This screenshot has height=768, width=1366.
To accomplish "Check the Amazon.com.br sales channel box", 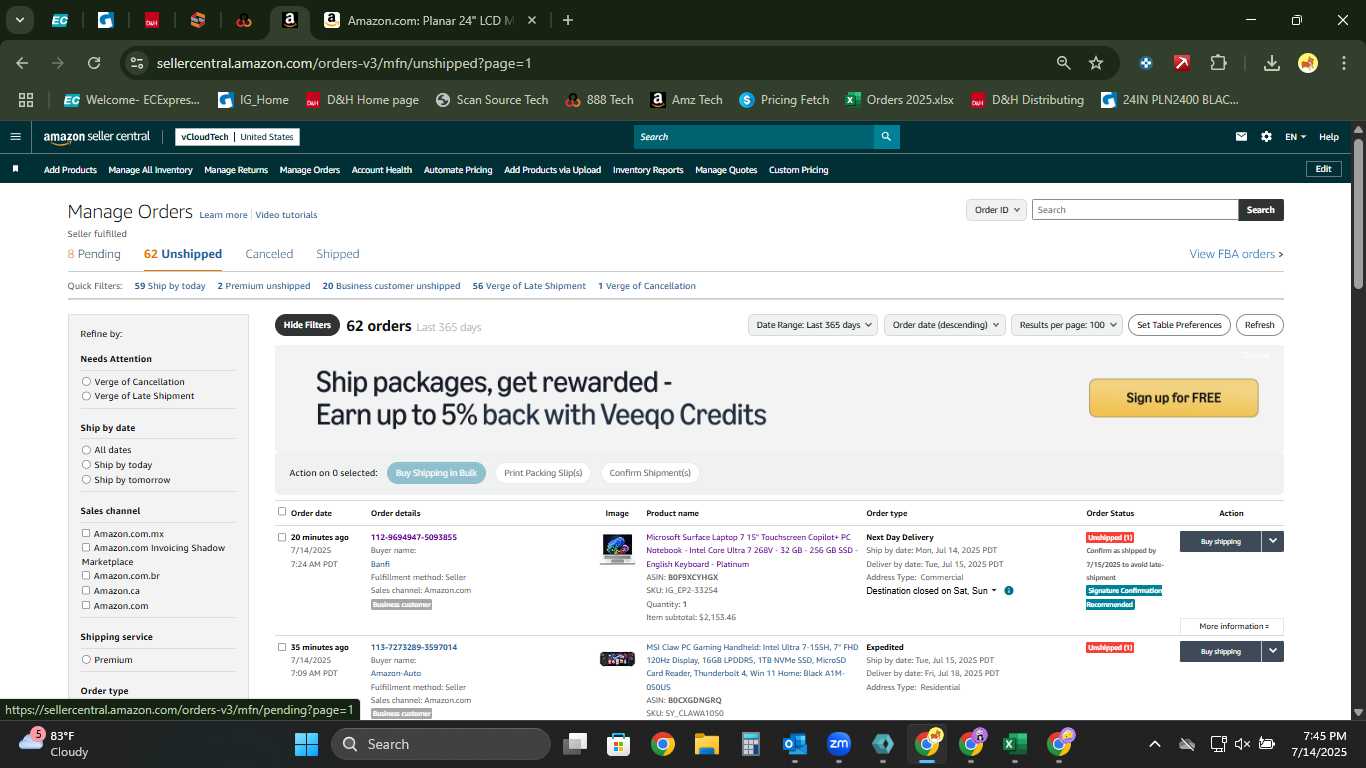I will [86, 575].
